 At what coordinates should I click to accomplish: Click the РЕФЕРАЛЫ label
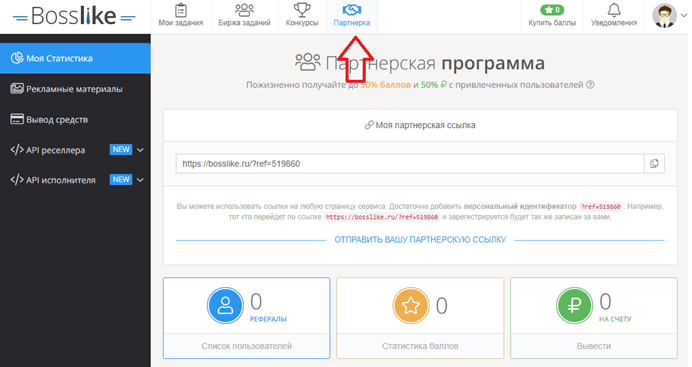point(268,319)
